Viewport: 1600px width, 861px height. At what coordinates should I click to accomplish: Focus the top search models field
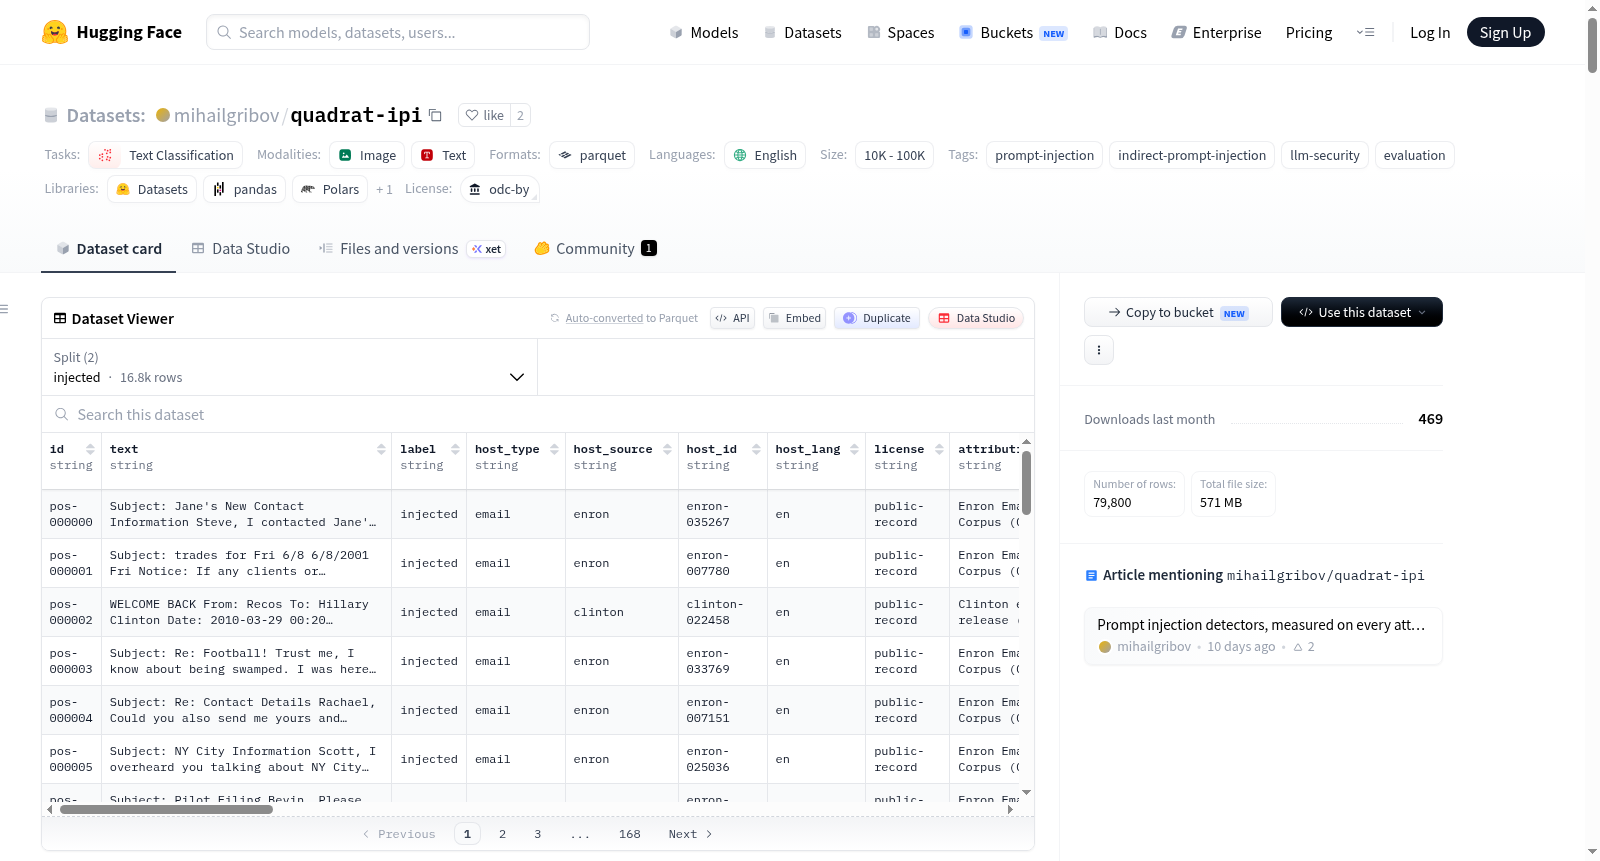398,32
